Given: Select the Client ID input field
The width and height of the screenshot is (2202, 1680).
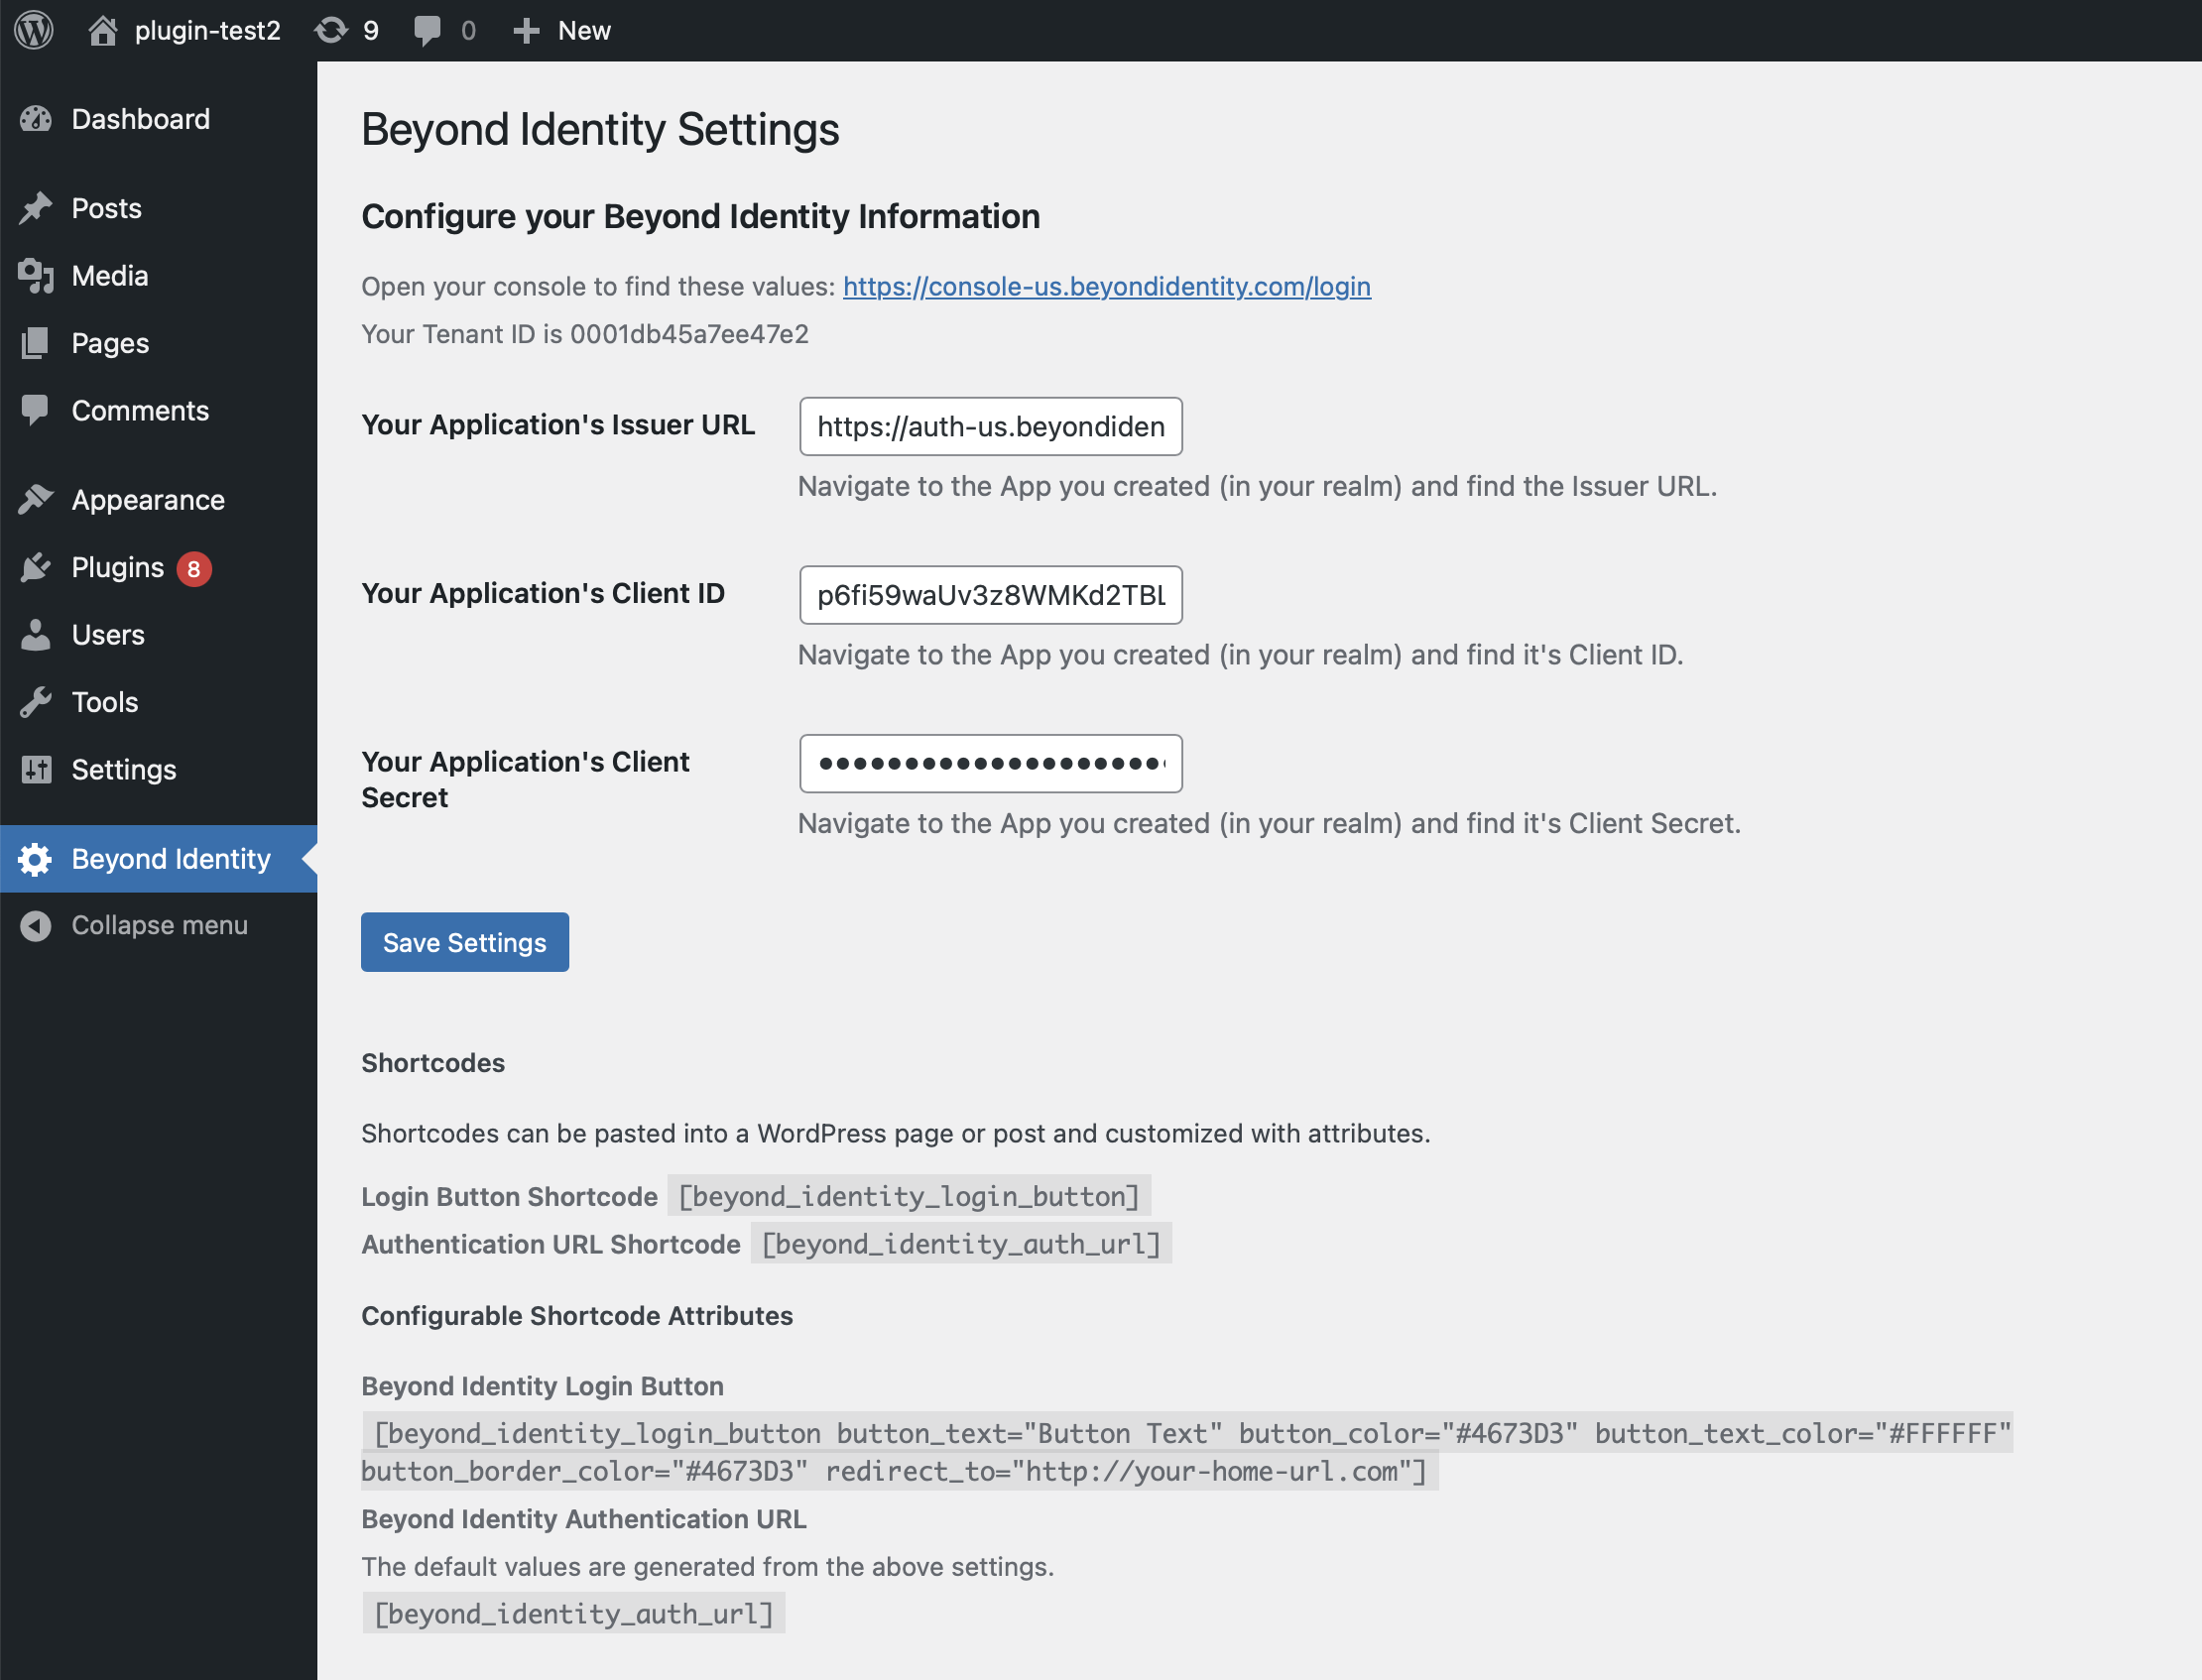Looking at the screenshot, I should click(x=990, y=593).
